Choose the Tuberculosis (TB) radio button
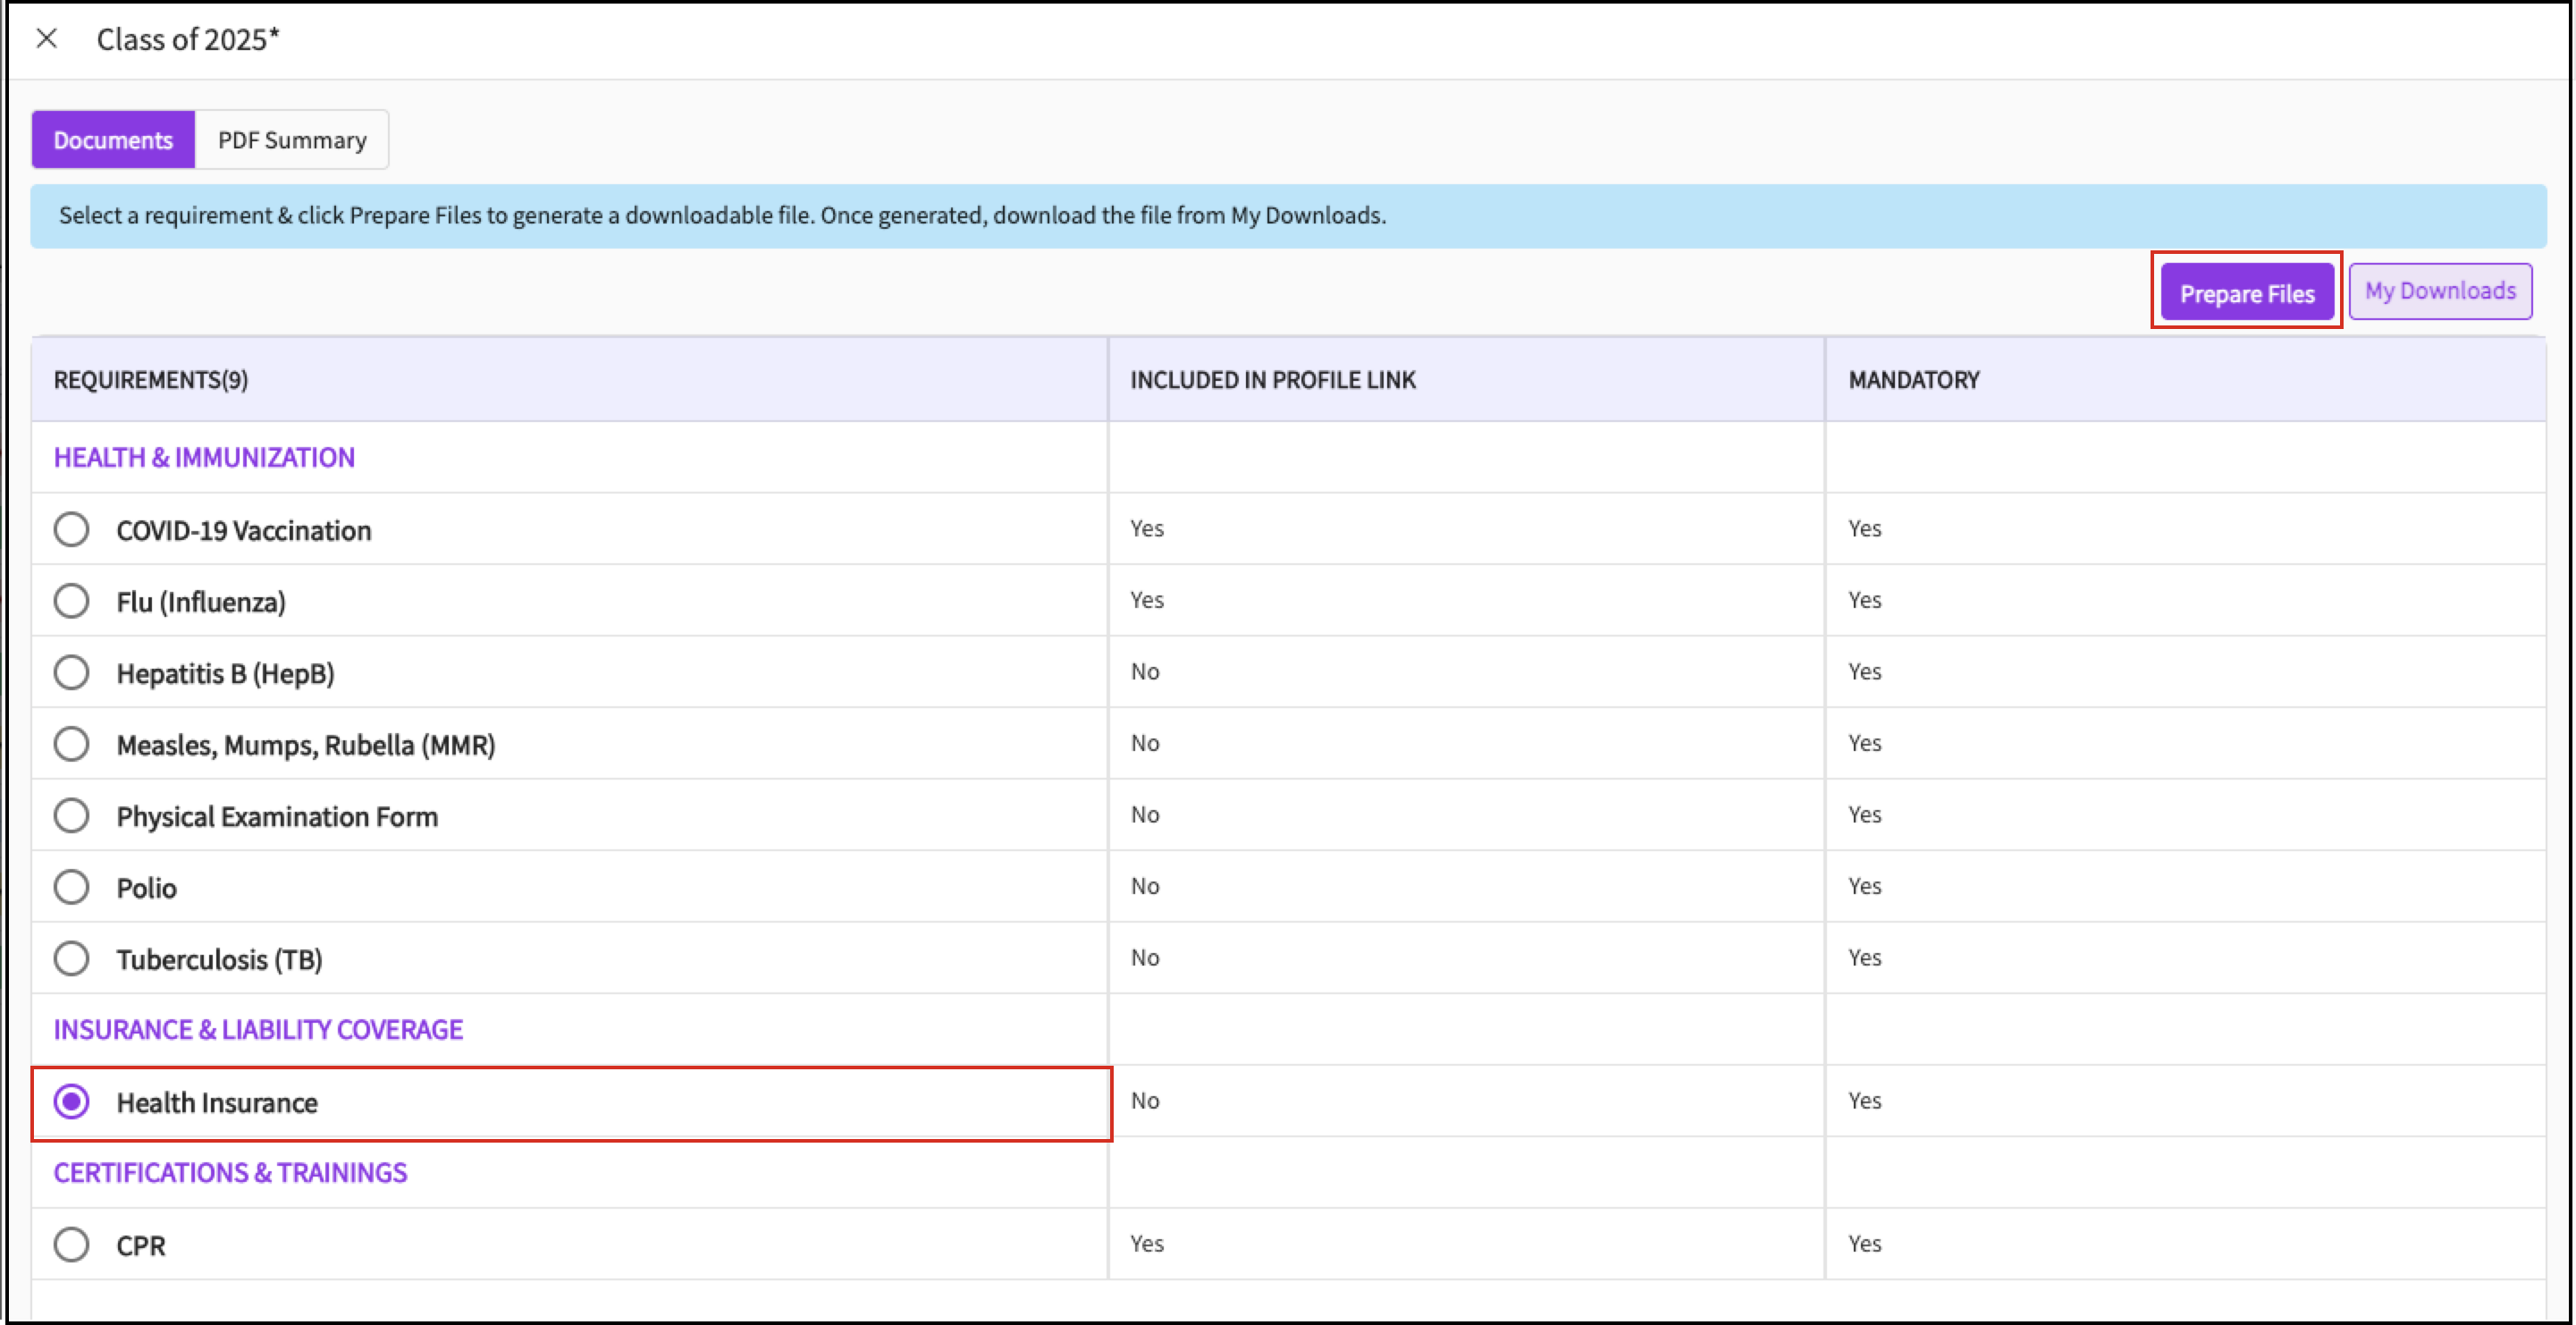 [x=72, y=959]
